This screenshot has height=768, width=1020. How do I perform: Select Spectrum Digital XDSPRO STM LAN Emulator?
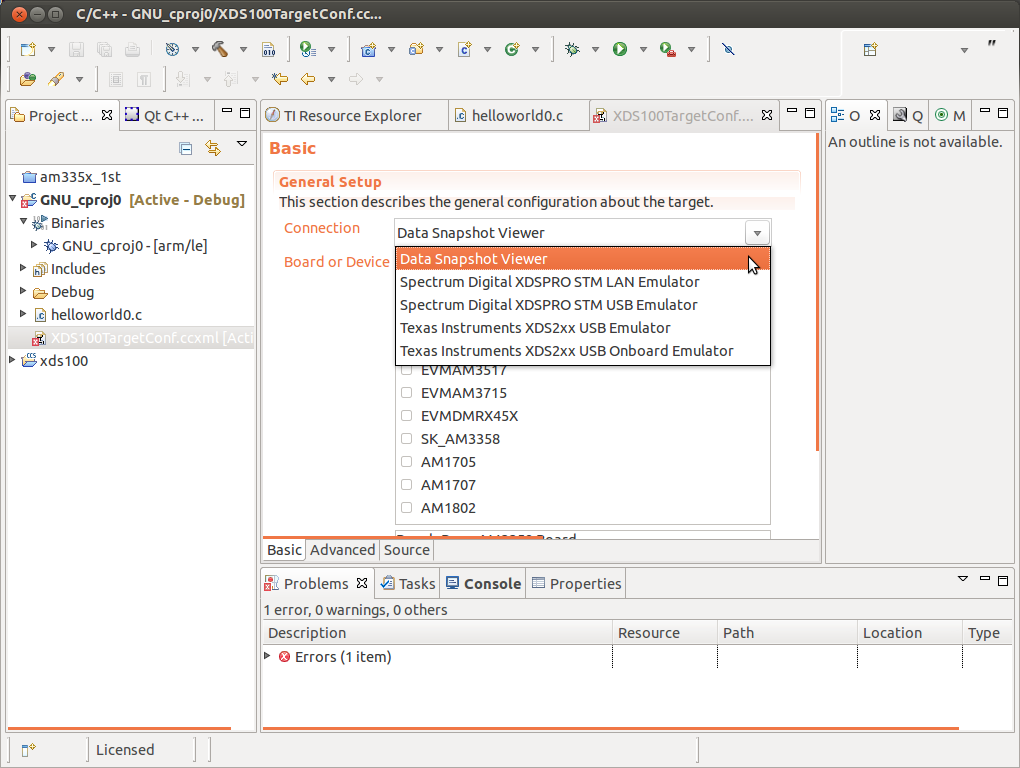(583, 282)
